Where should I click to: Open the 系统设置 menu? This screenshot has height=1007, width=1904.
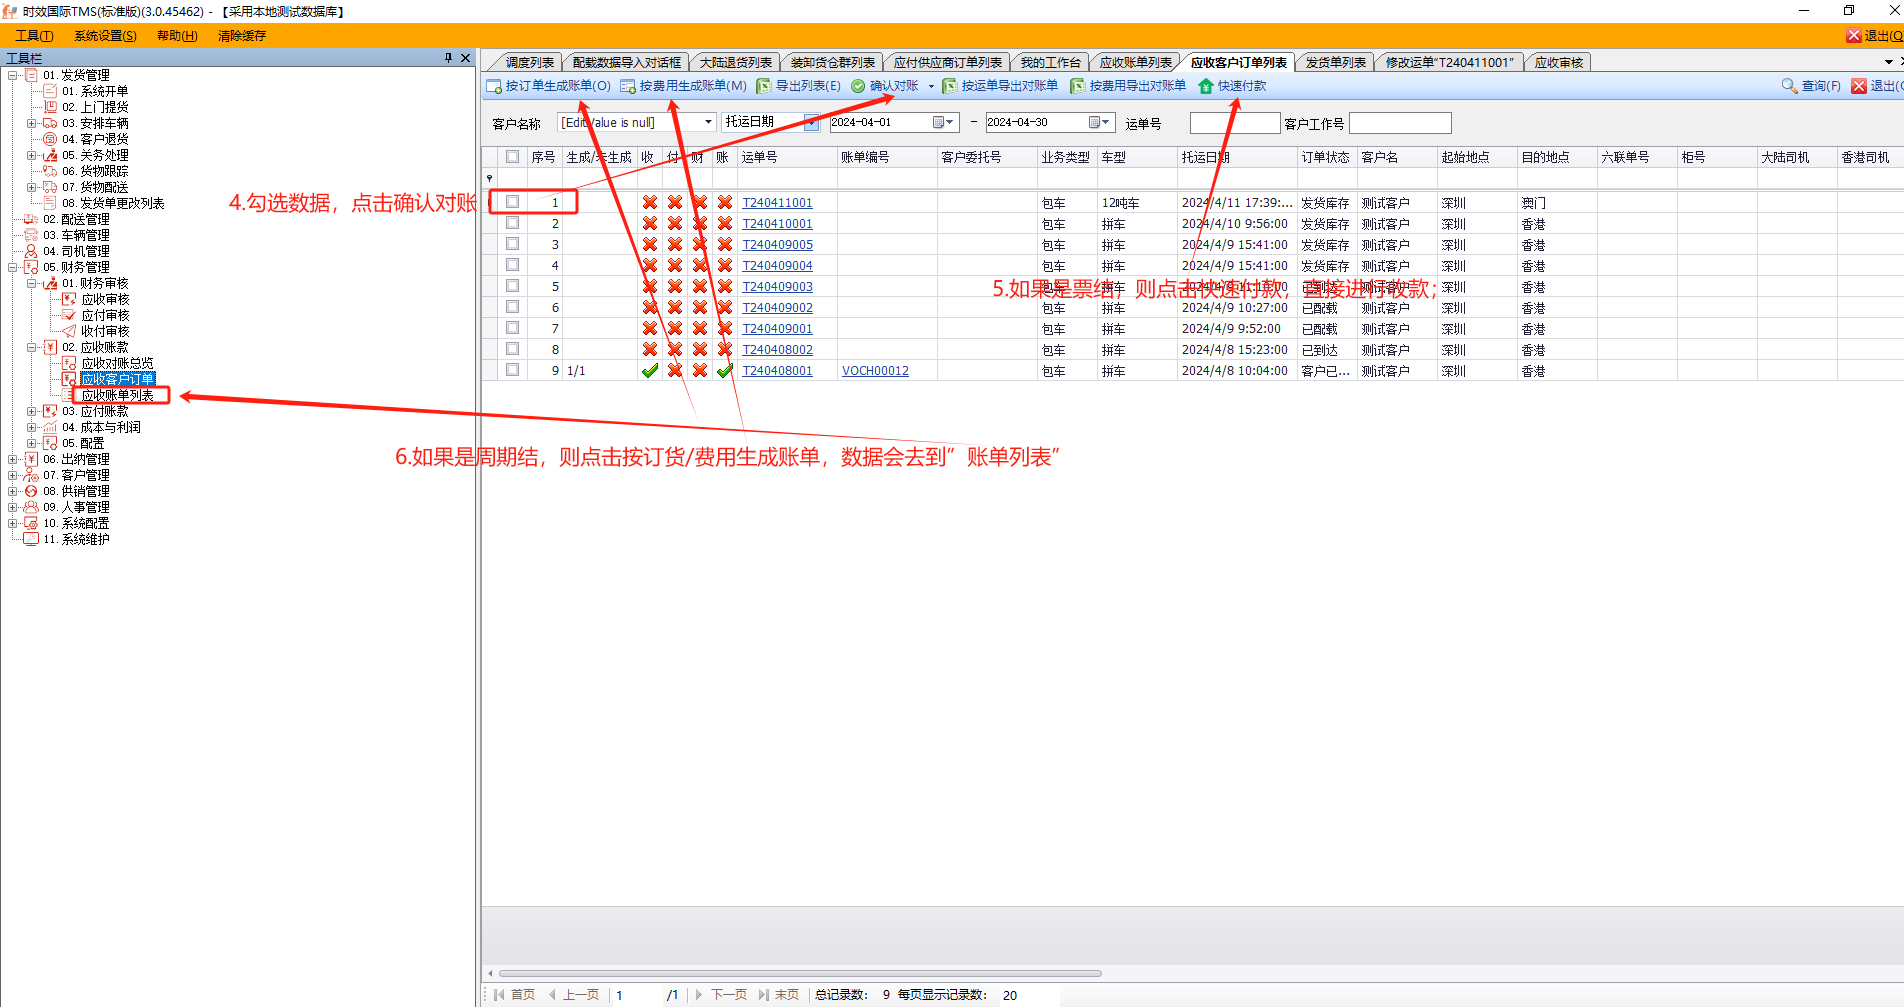[x=105, y=36]
